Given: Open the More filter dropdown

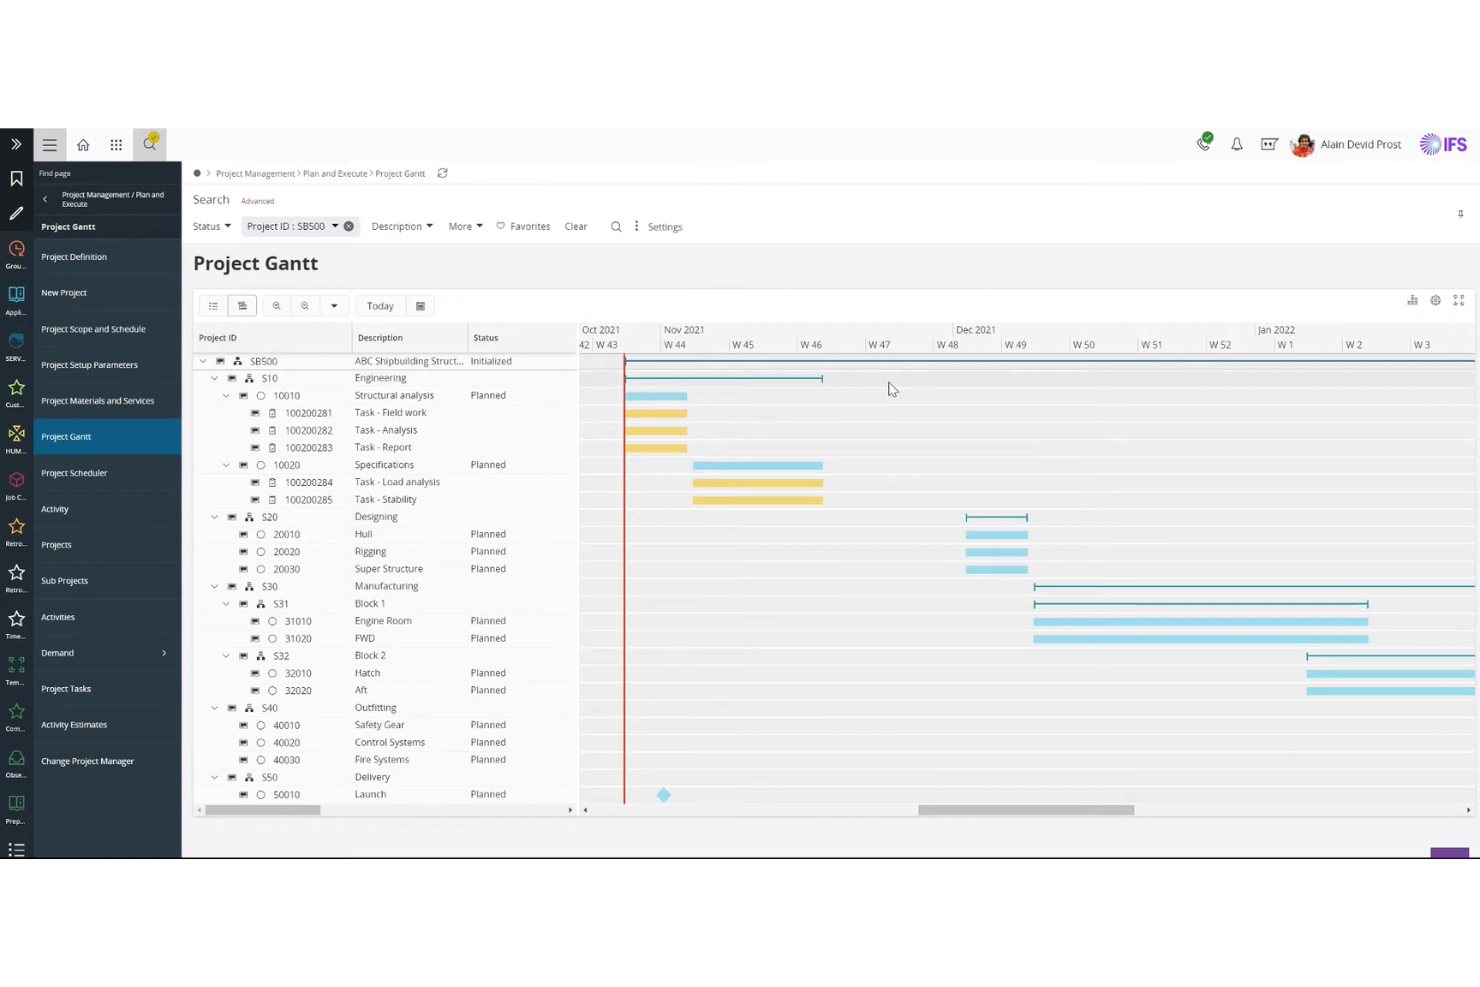Looking at the screenshot, I should click(464, 226).
